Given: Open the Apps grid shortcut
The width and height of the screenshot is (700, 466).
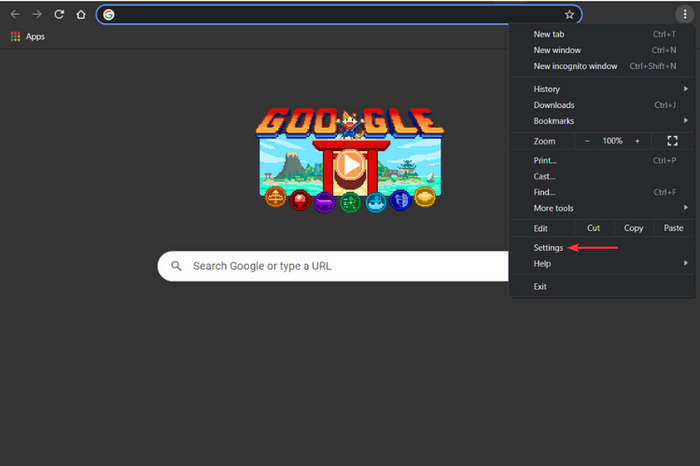Looking at the screenshot, I should click(28, 37).
